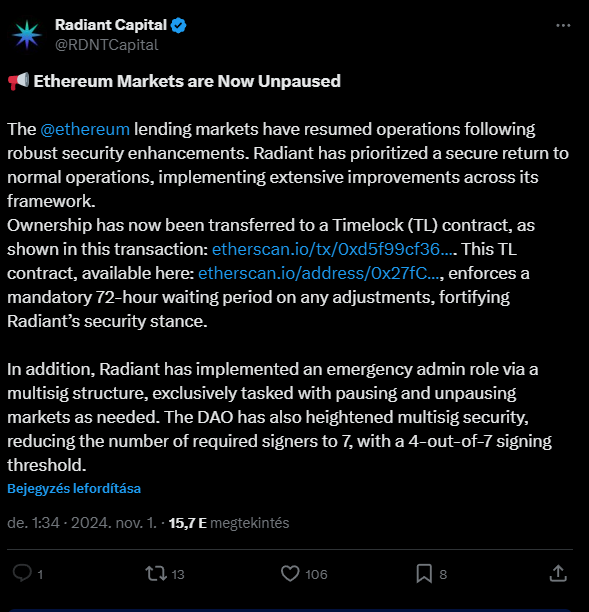Bookmark this post
Screen dimensions: 589x612
424,574
